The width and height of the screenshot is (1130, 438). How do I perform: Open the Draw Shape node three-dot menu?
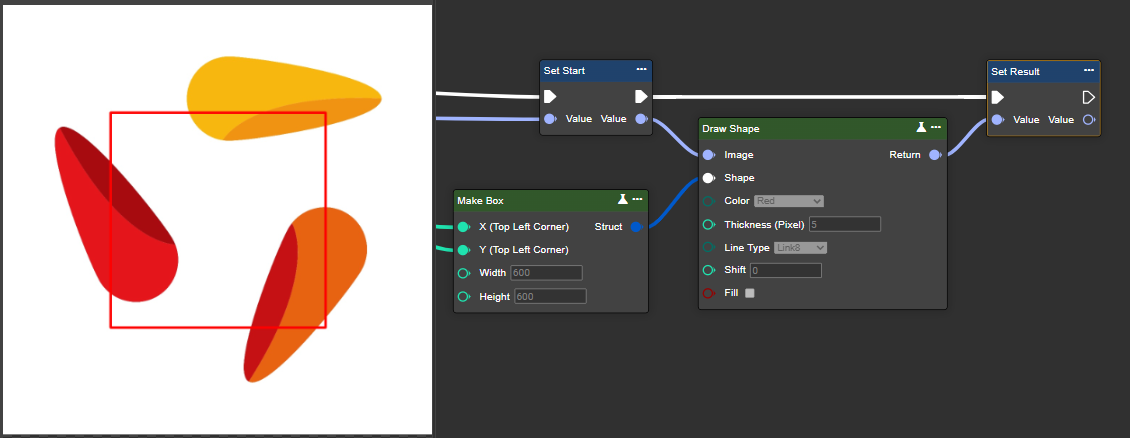[x=936, y=128]
